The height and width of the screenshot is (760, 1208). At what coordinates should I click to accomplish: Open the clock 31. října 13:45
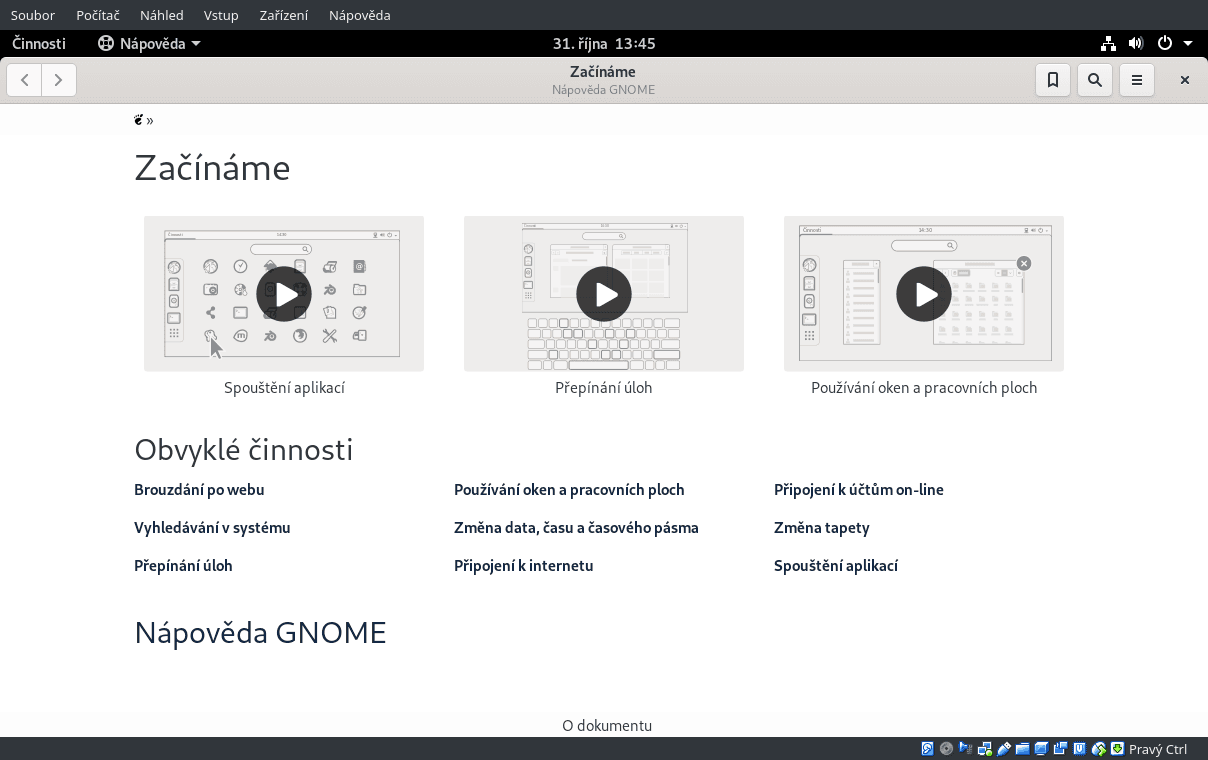(604, 44)
